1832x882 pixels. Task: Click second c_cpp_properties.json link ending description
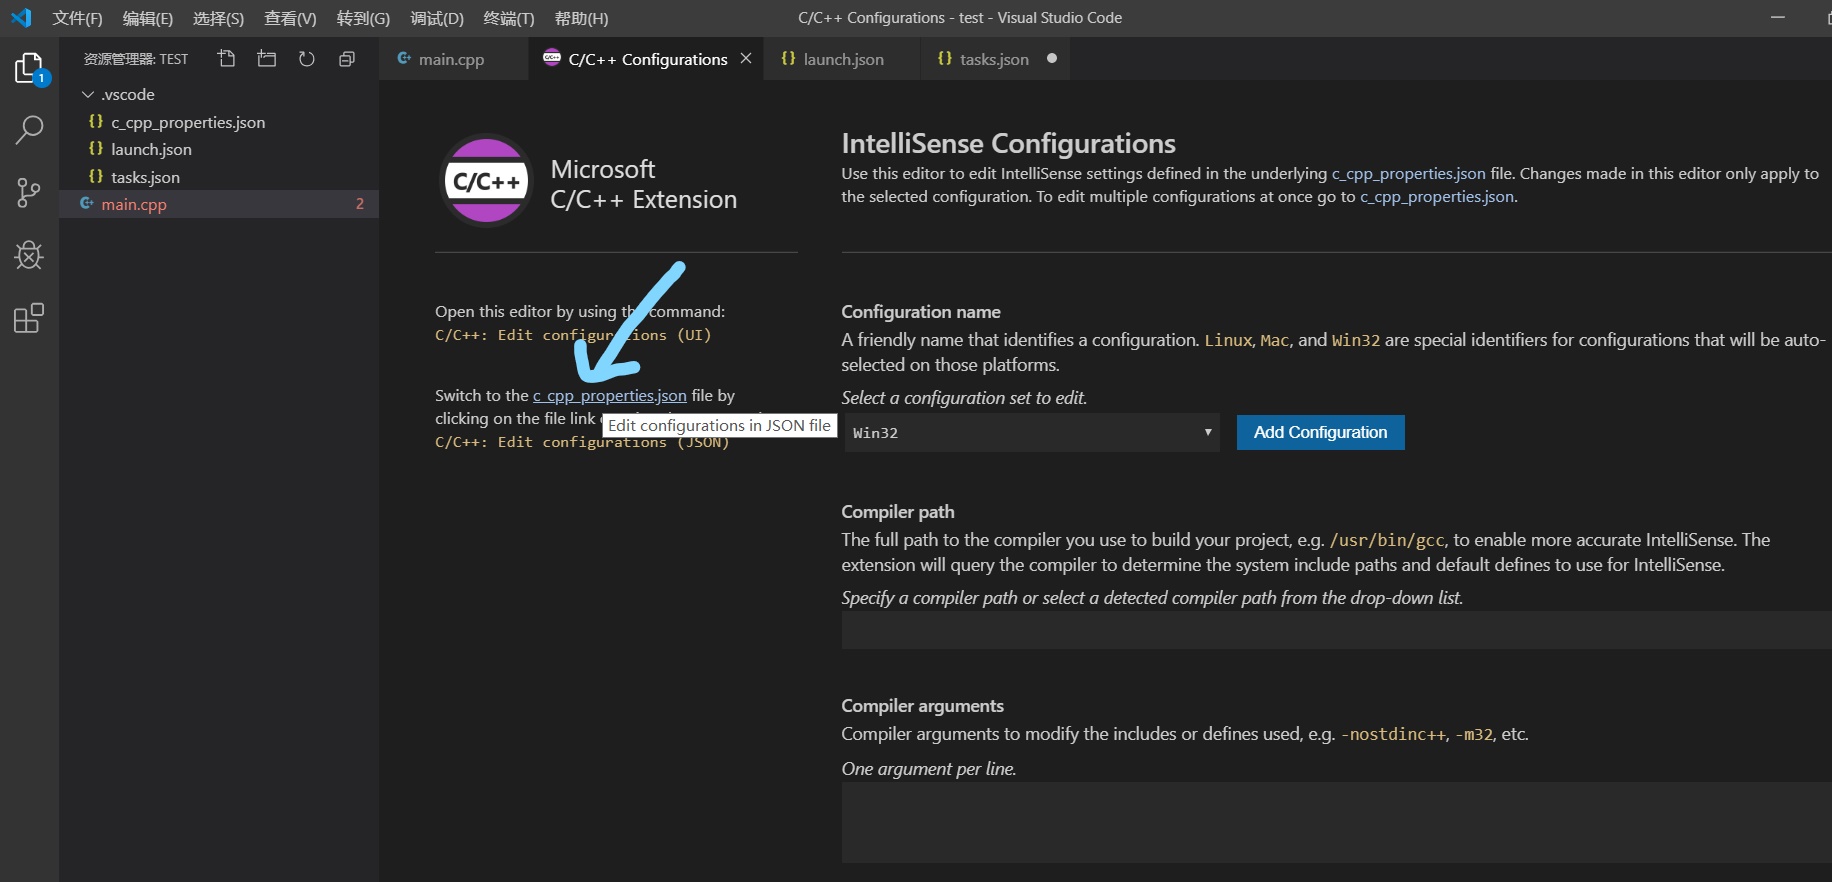[x=1437, y=197]
